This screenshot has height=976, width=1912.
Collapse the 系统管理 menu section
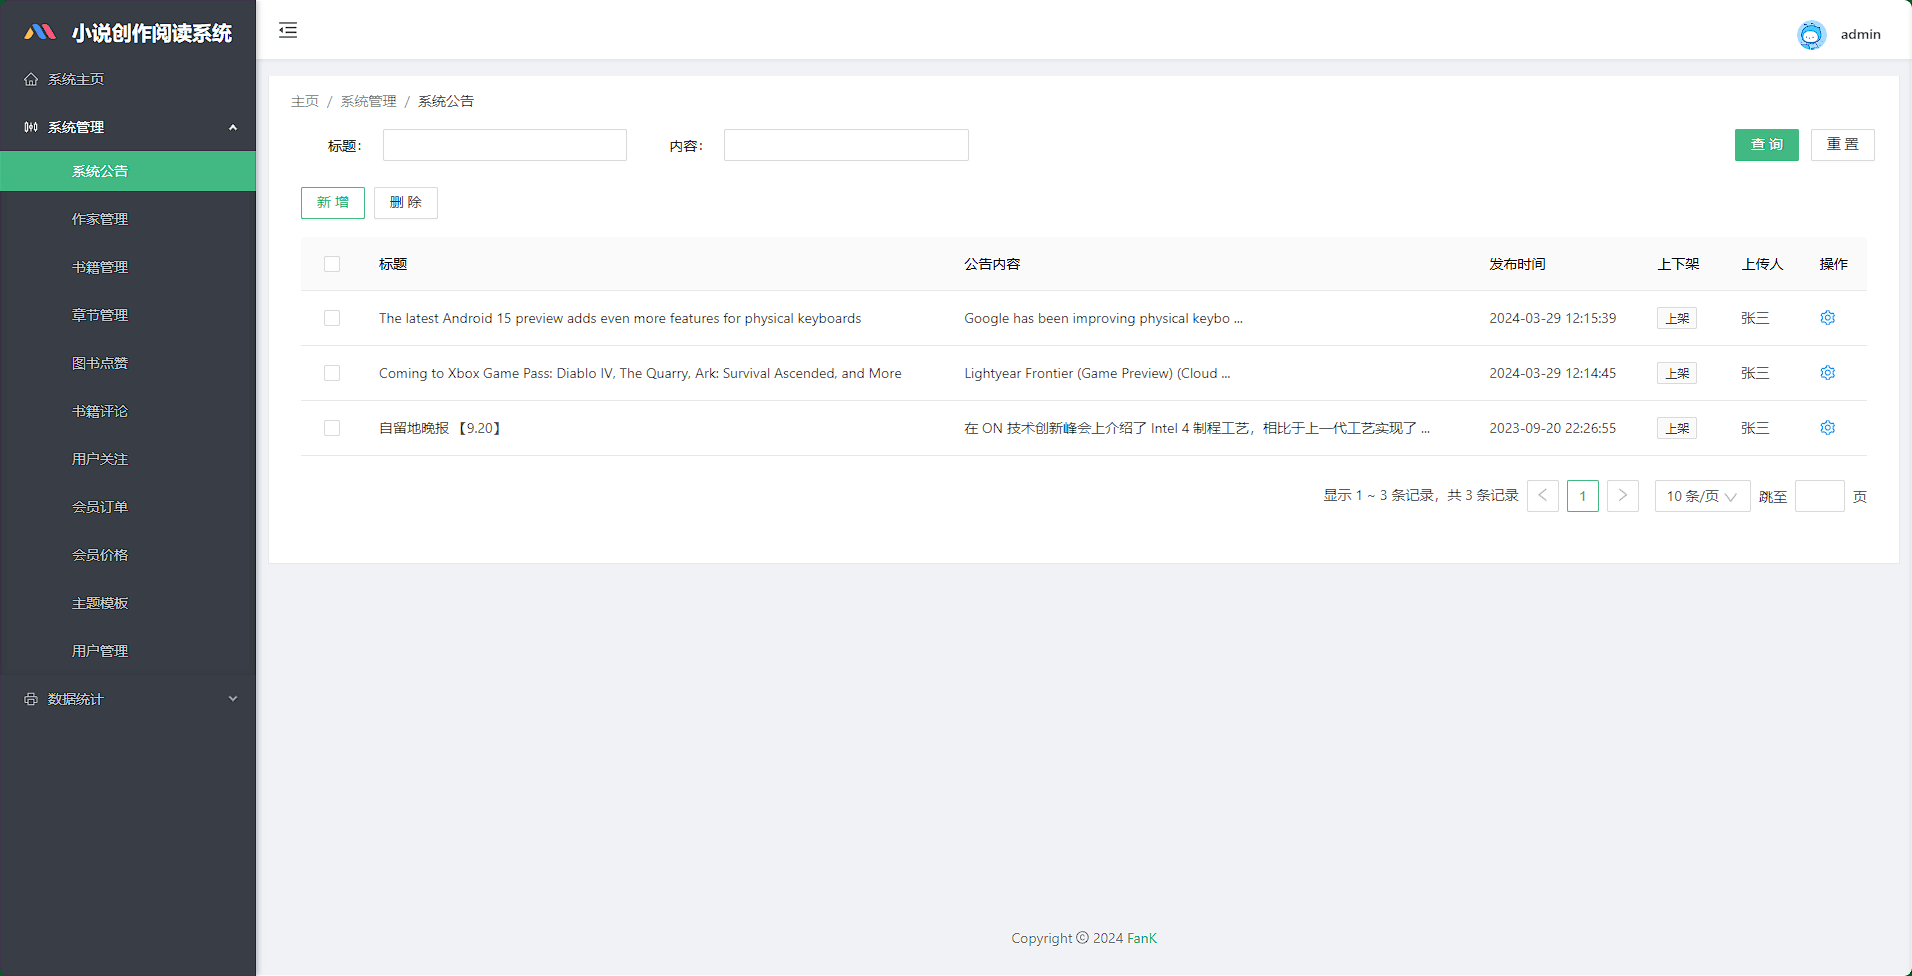128,127
